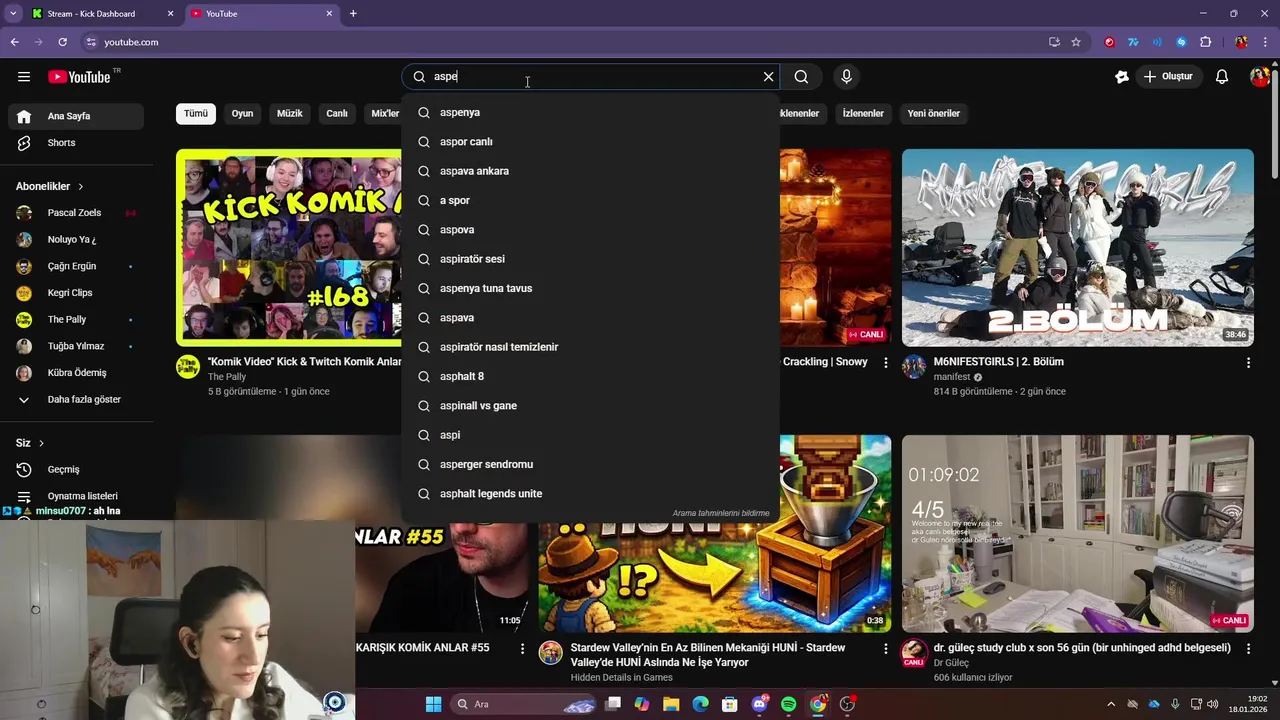Screen dimensions: 1280x720
Task: Click the magnifier search button
Action: pos(801,77)
